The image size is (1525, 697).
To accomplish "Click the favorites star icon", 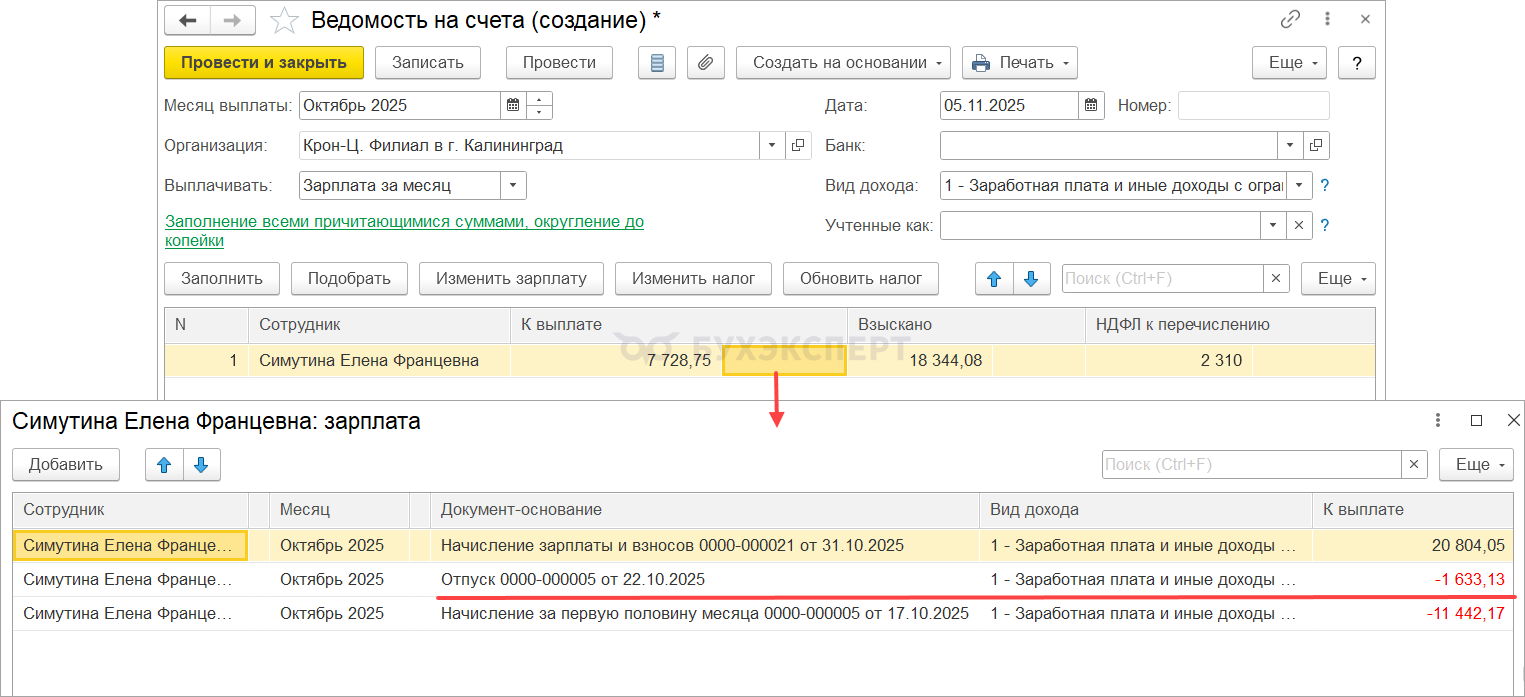I will [x=285, y=20].
